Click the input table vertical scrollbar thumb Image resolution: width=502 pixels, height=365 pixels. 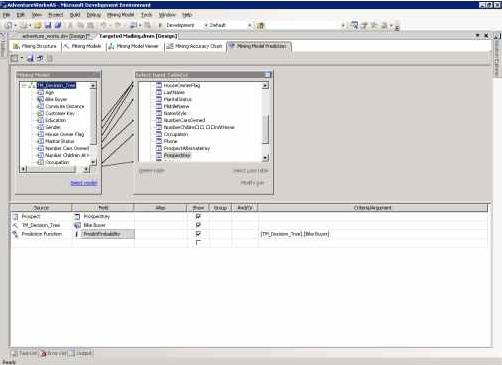click(265, 129)
